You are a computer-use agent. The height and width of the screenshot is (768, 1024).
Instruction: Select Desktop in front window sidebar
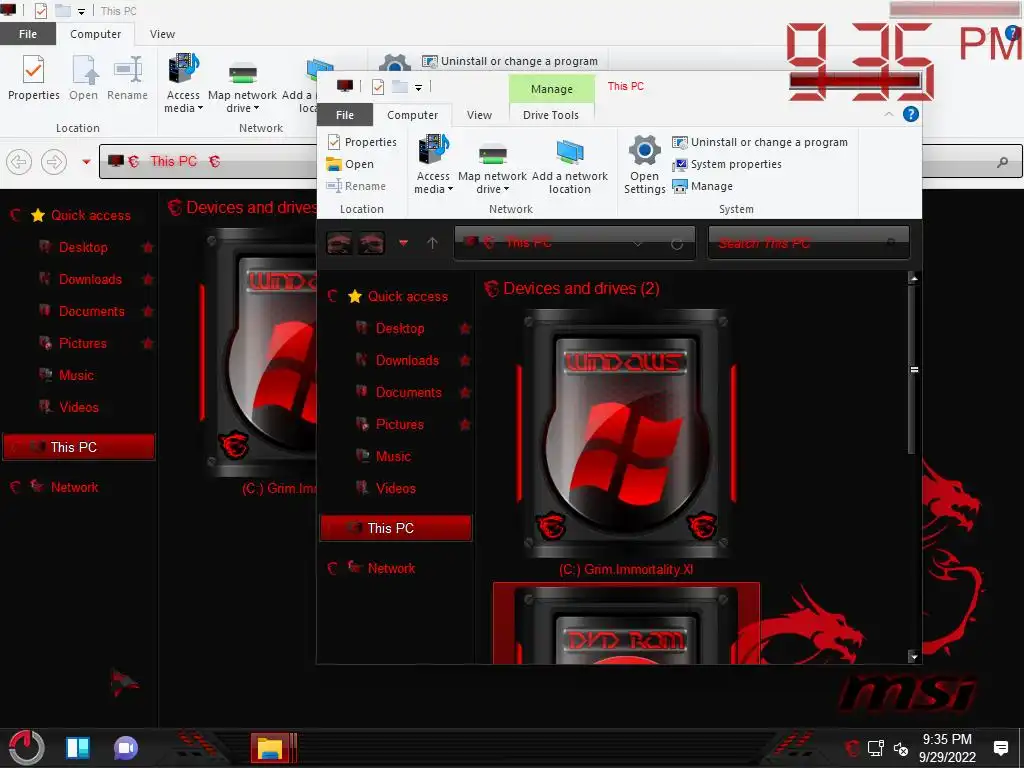coord(400,328)
